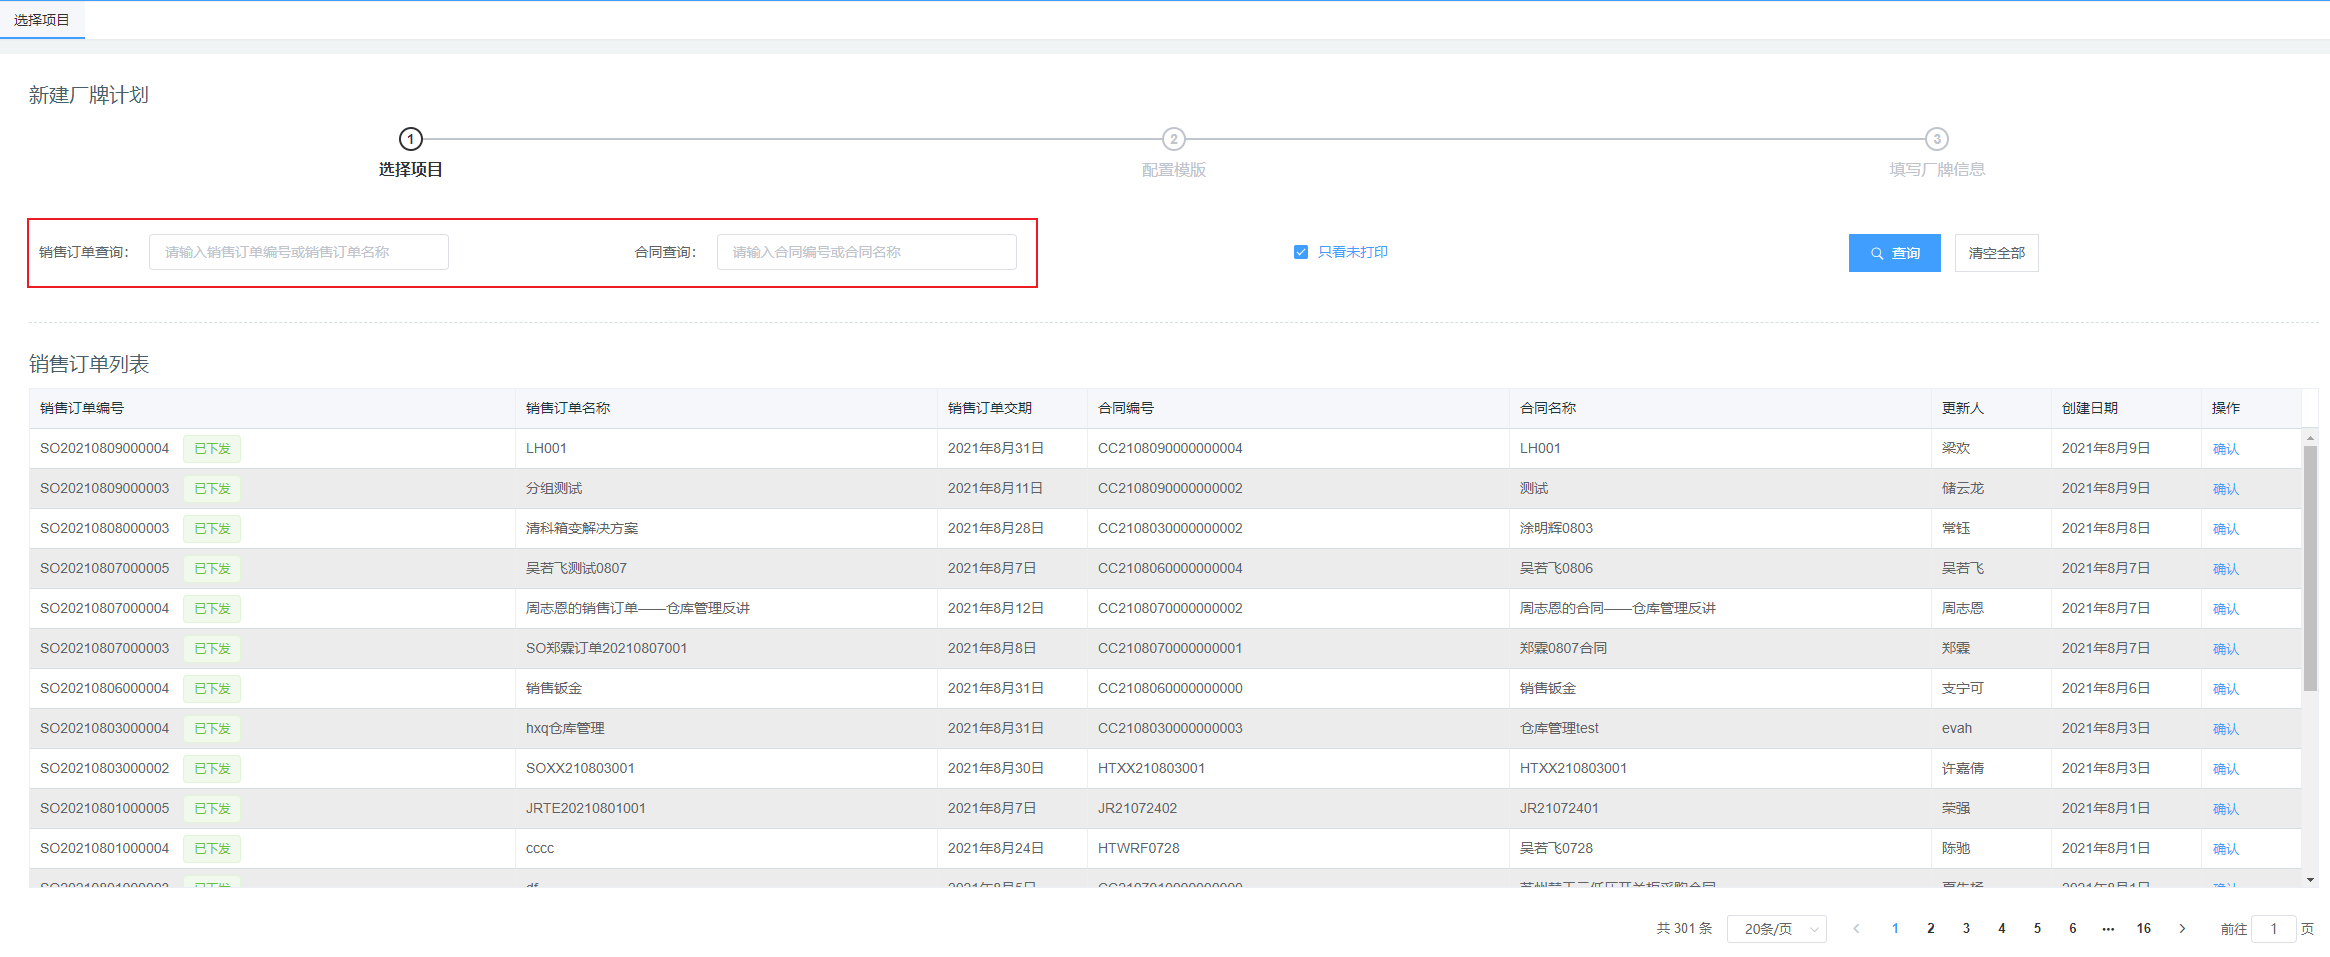Focus the 销售订单查询 input field
Image resolution: width=2330 pixels, height=957 pixels.
[x=298, y=252]
